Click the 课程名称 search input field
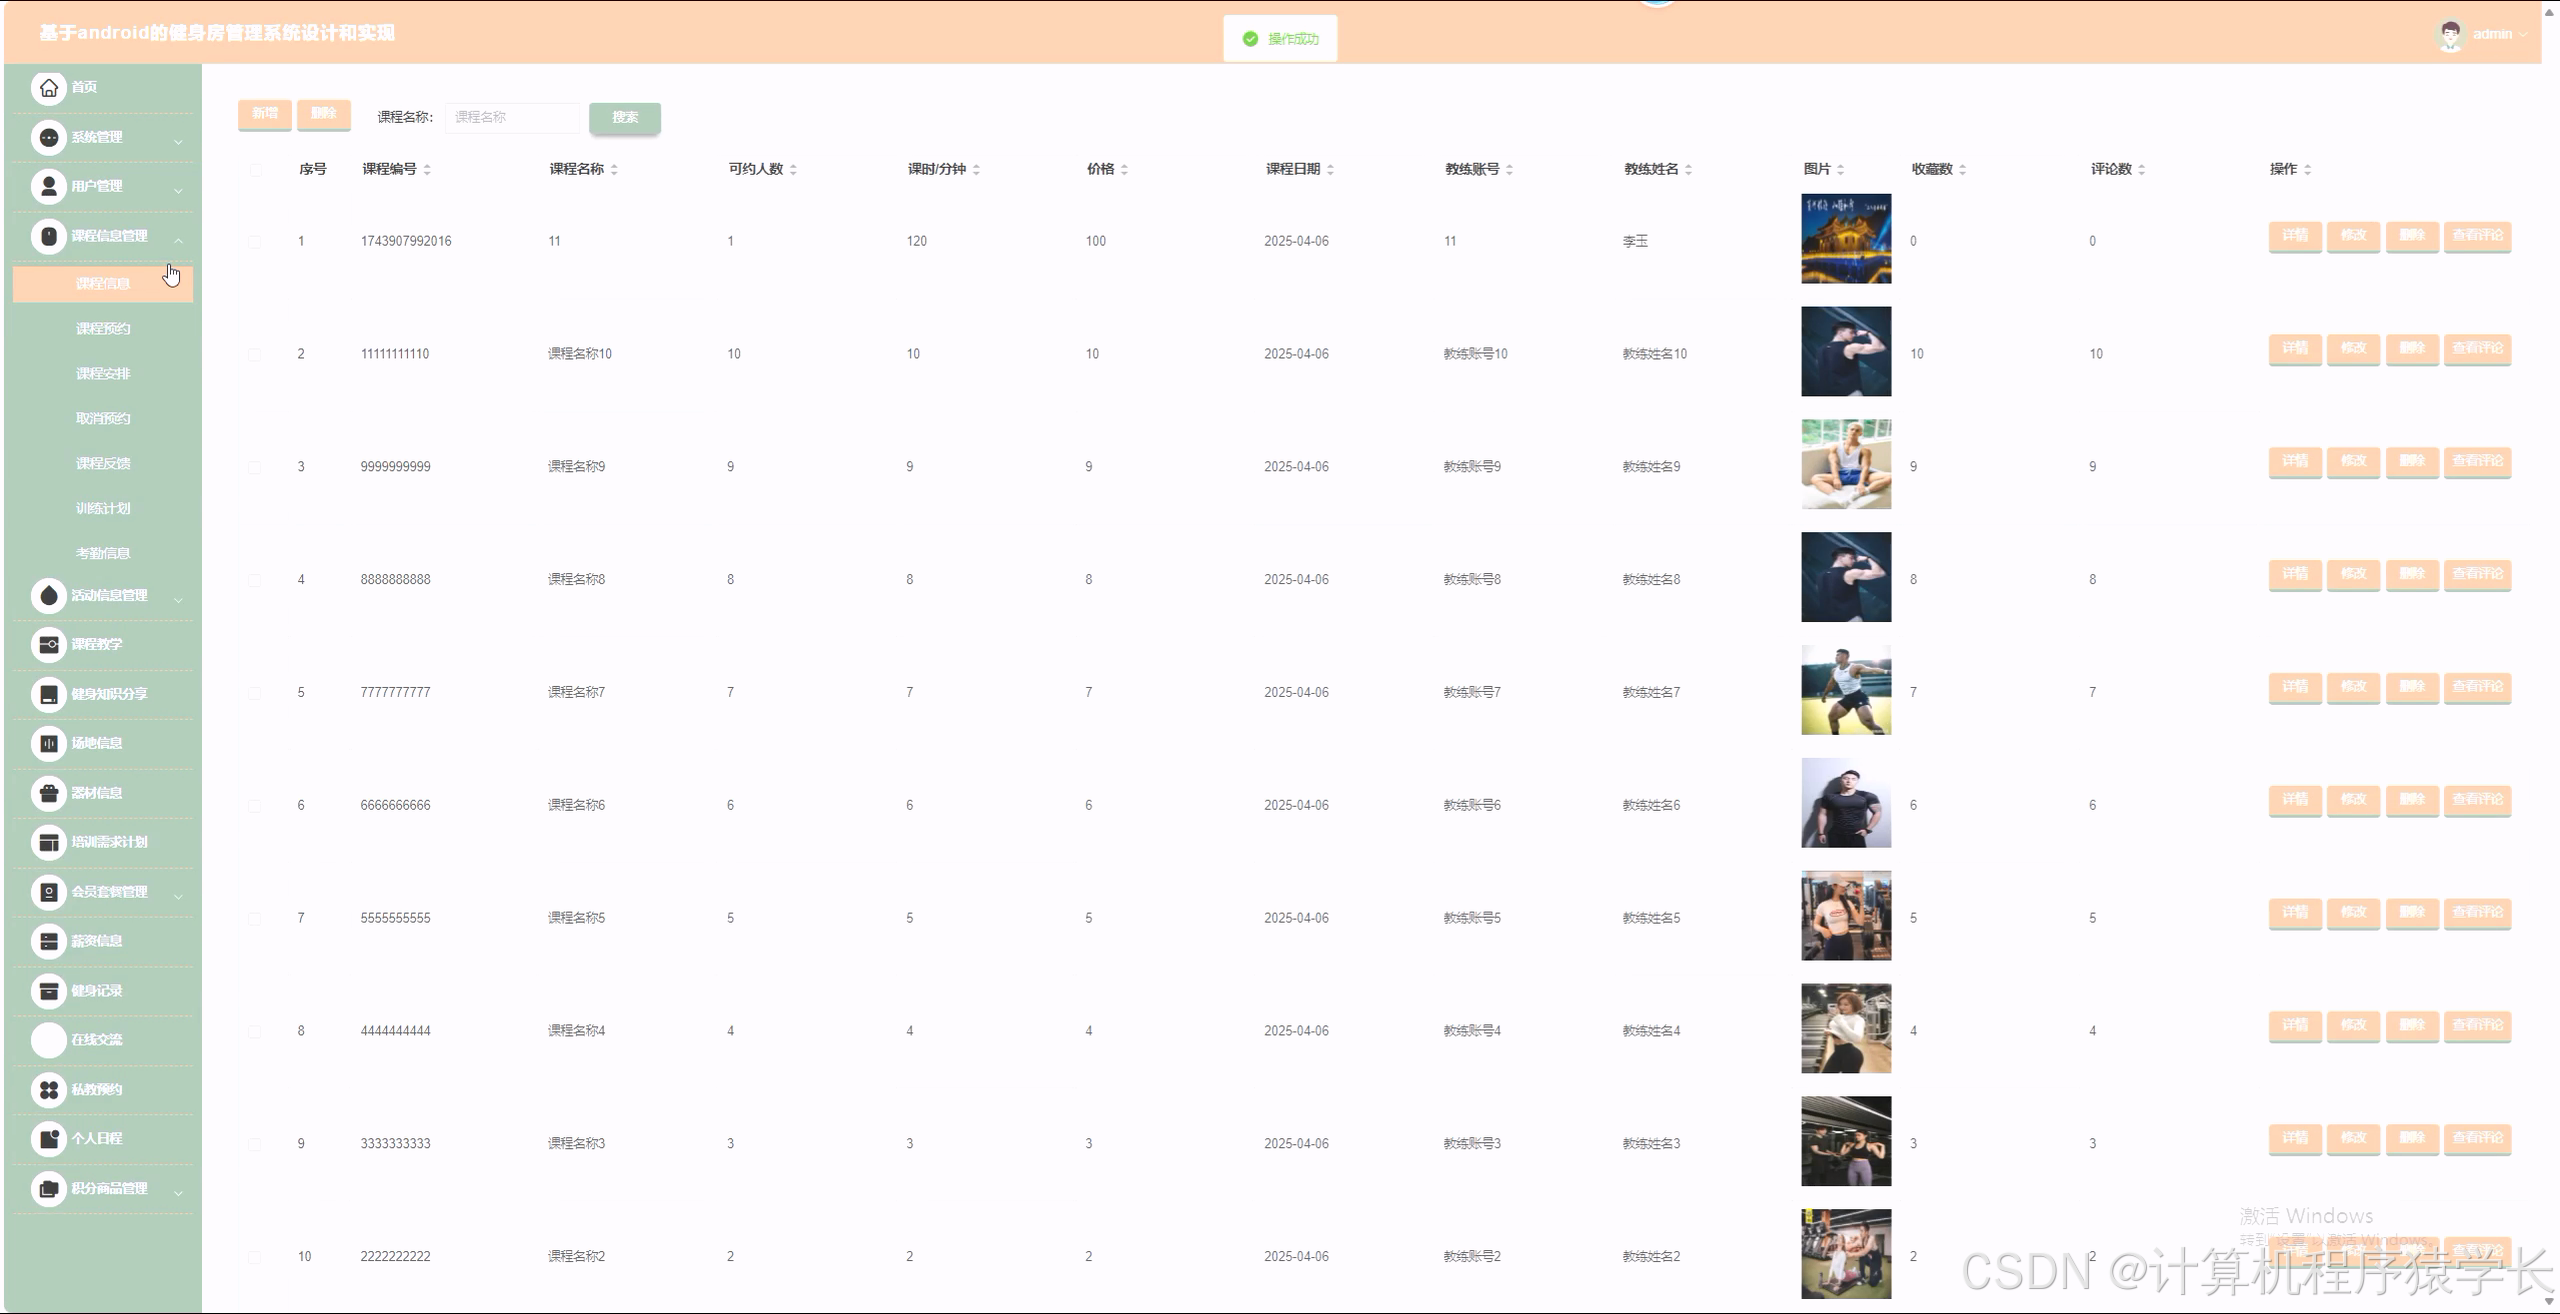Image resolution: width=2560 pixels, height=1314 pixels. click(x=512, y=118)
